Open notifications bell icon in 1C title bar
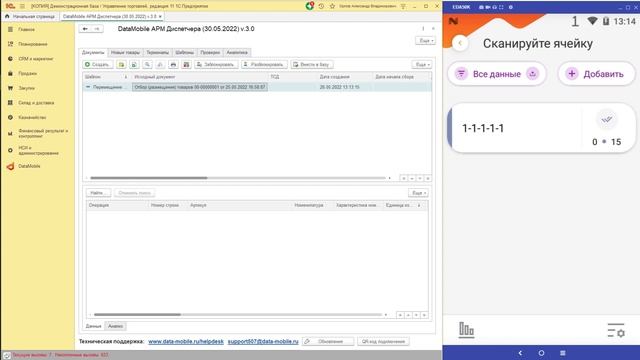 [310, 6]
